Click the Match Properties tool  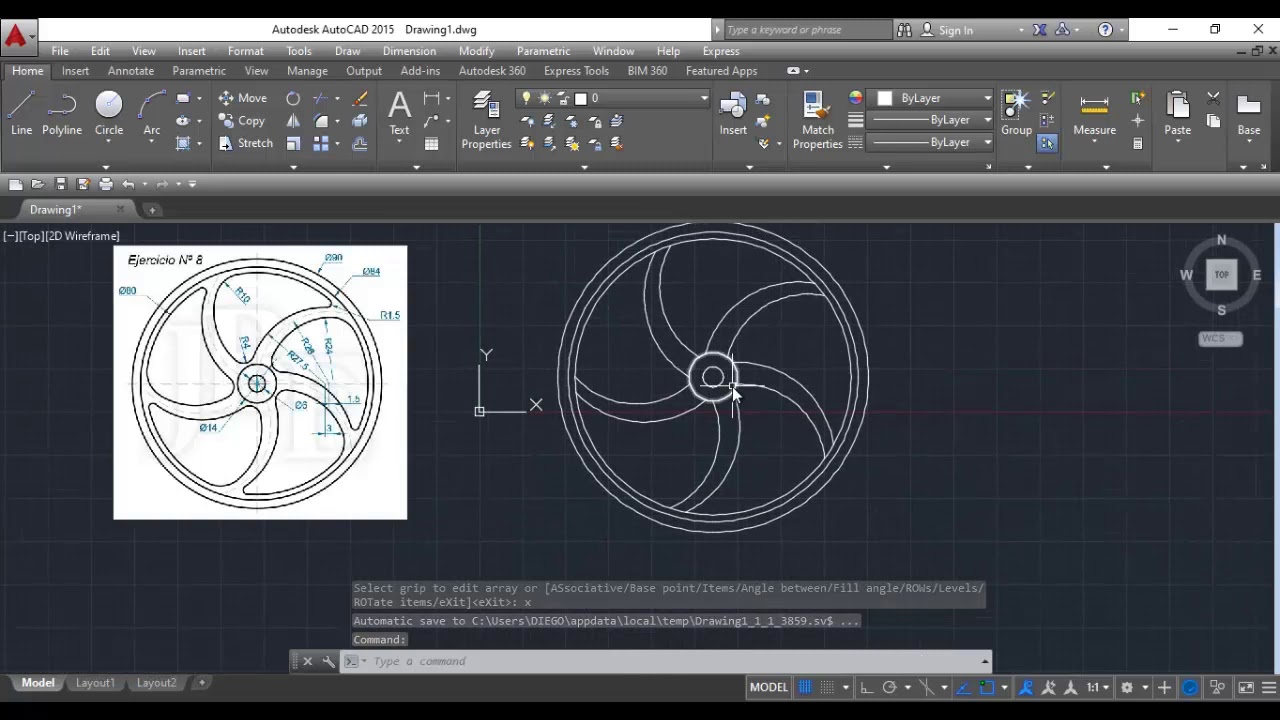(x=817, y=120)
